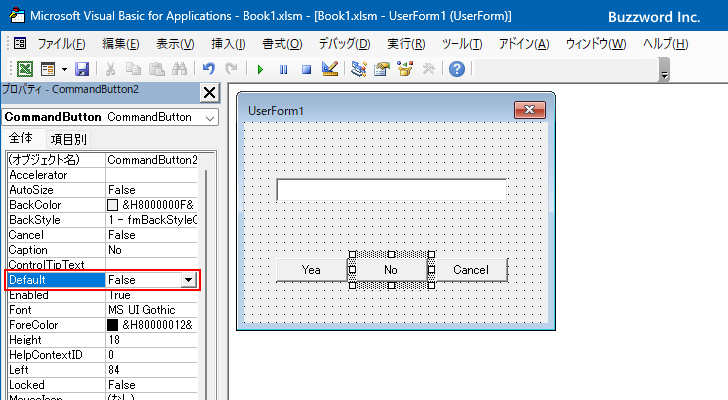Open the ツール(T) menu
This screenshot has width=728, height=400.
462,44
